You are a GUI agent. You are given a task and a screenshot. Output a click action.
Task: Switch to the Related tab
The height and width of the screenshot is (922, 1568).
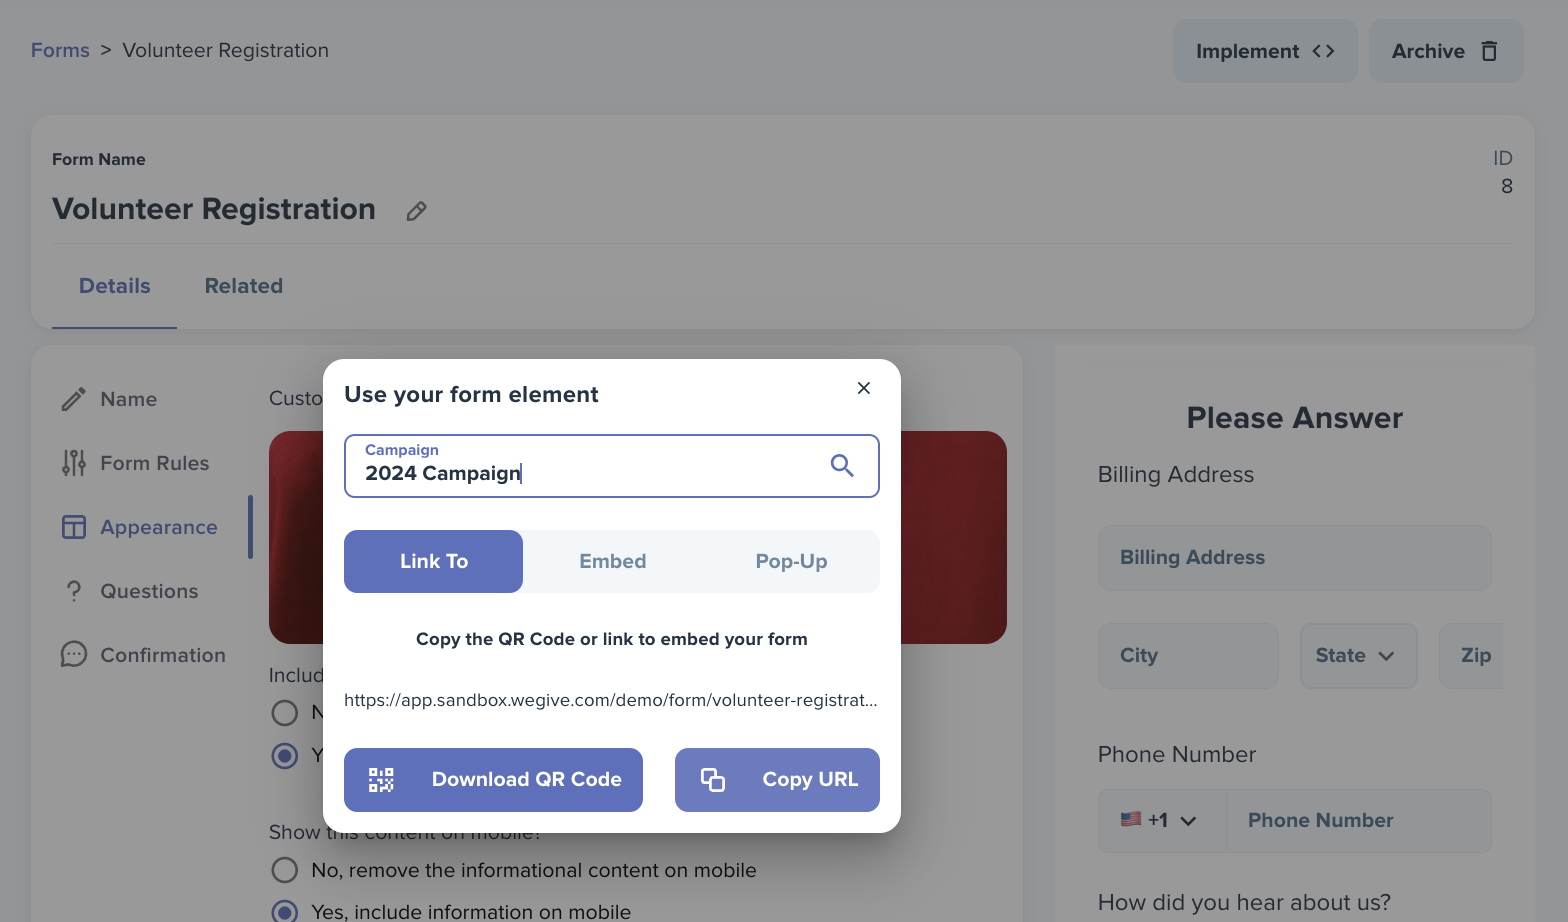(x=244, y=286)
